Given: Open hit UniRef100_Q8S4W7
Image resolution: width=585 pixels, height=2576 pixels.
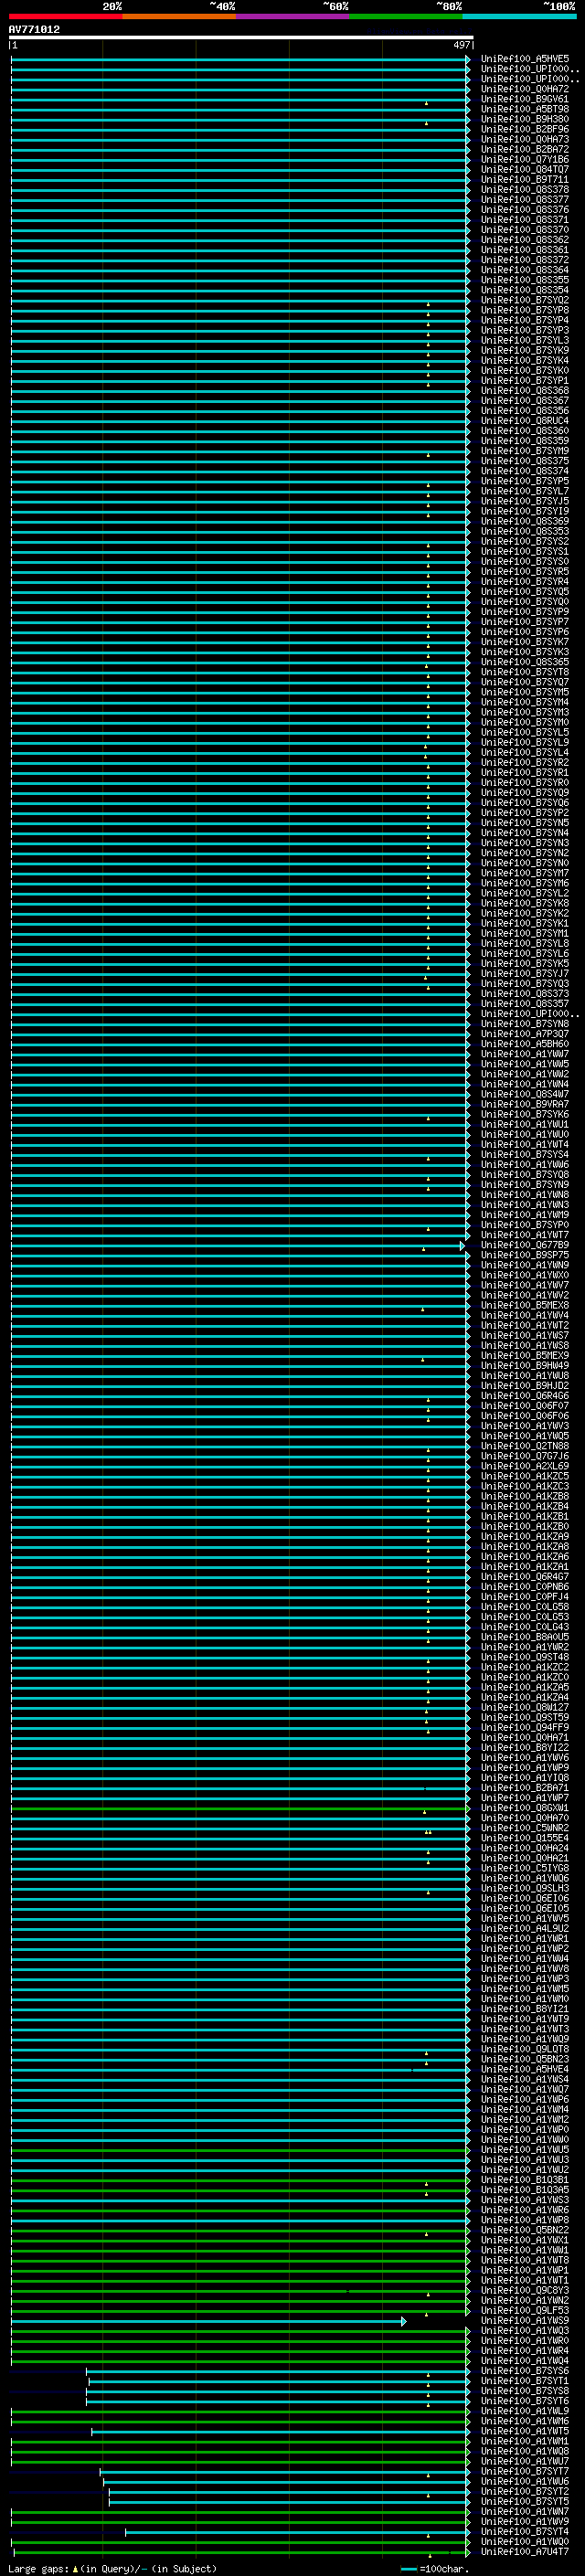Looking at the screenshot, I should [x=525, y=1094].
